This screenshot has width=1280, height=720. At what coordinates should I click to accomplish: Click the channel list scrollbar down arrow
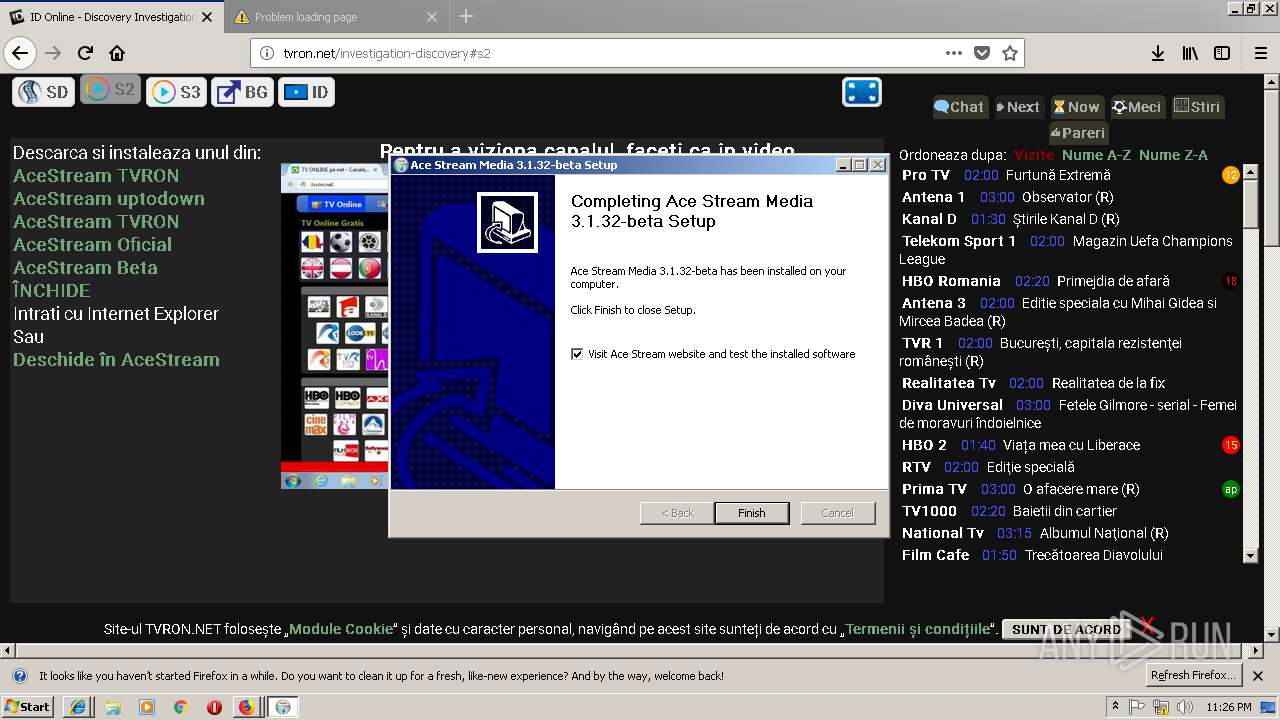[1250, 555]
